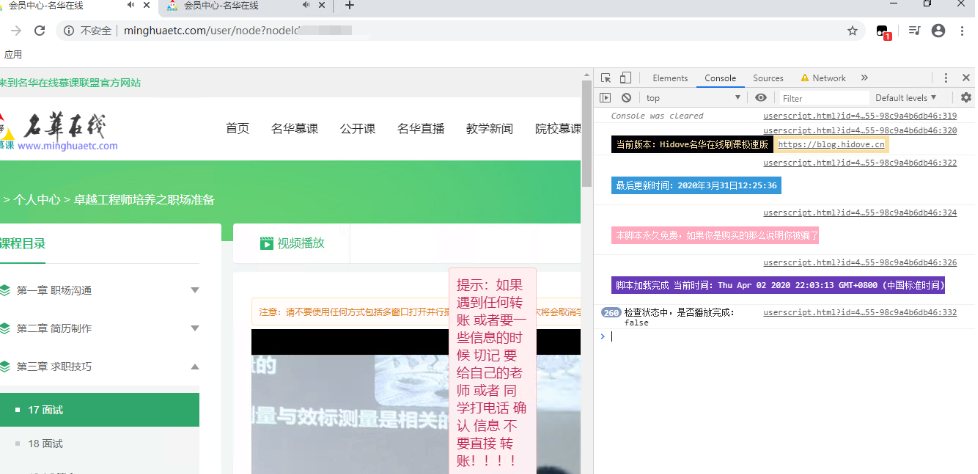Switch to the Elements tab
Viewport: 978px width, 474px height.
(x=670, y=78)
